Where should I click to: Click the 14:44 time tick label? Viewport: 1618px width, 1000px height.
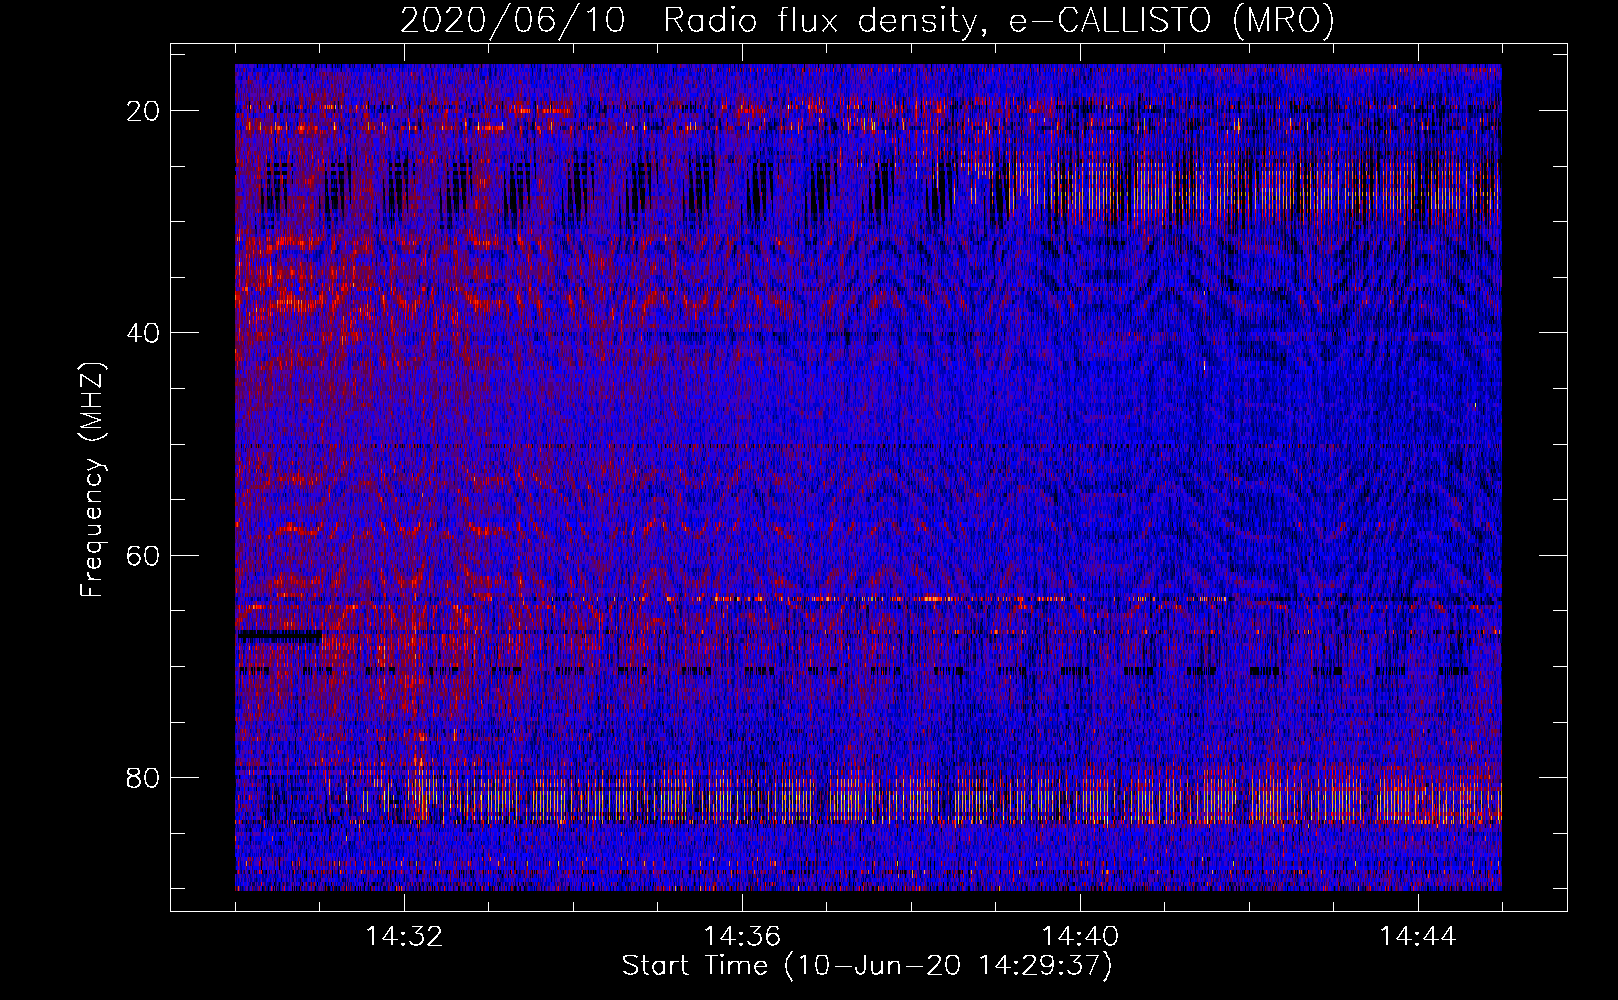click(x=1418, y=937)
